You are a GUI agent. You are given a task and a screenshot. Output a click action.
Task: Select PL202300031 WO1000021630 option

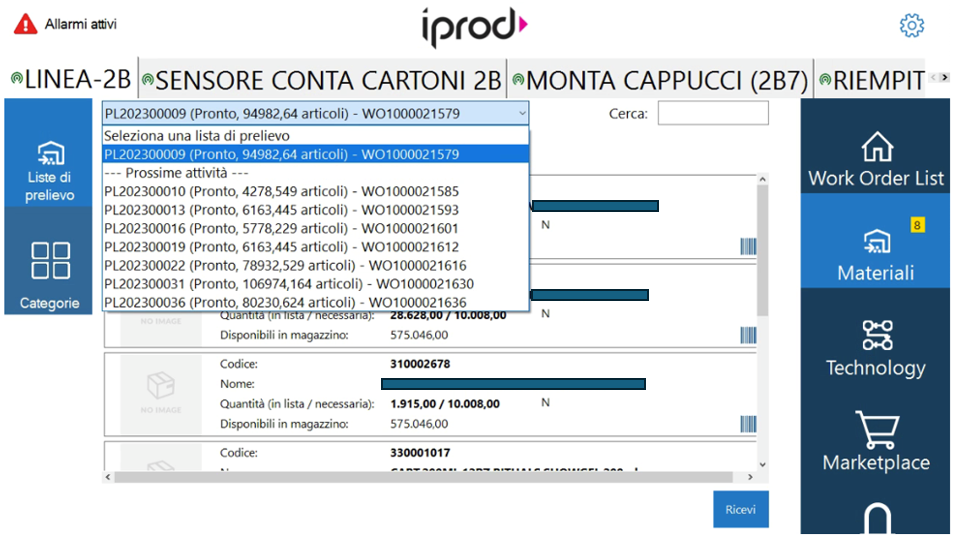[x=315, y=284]
